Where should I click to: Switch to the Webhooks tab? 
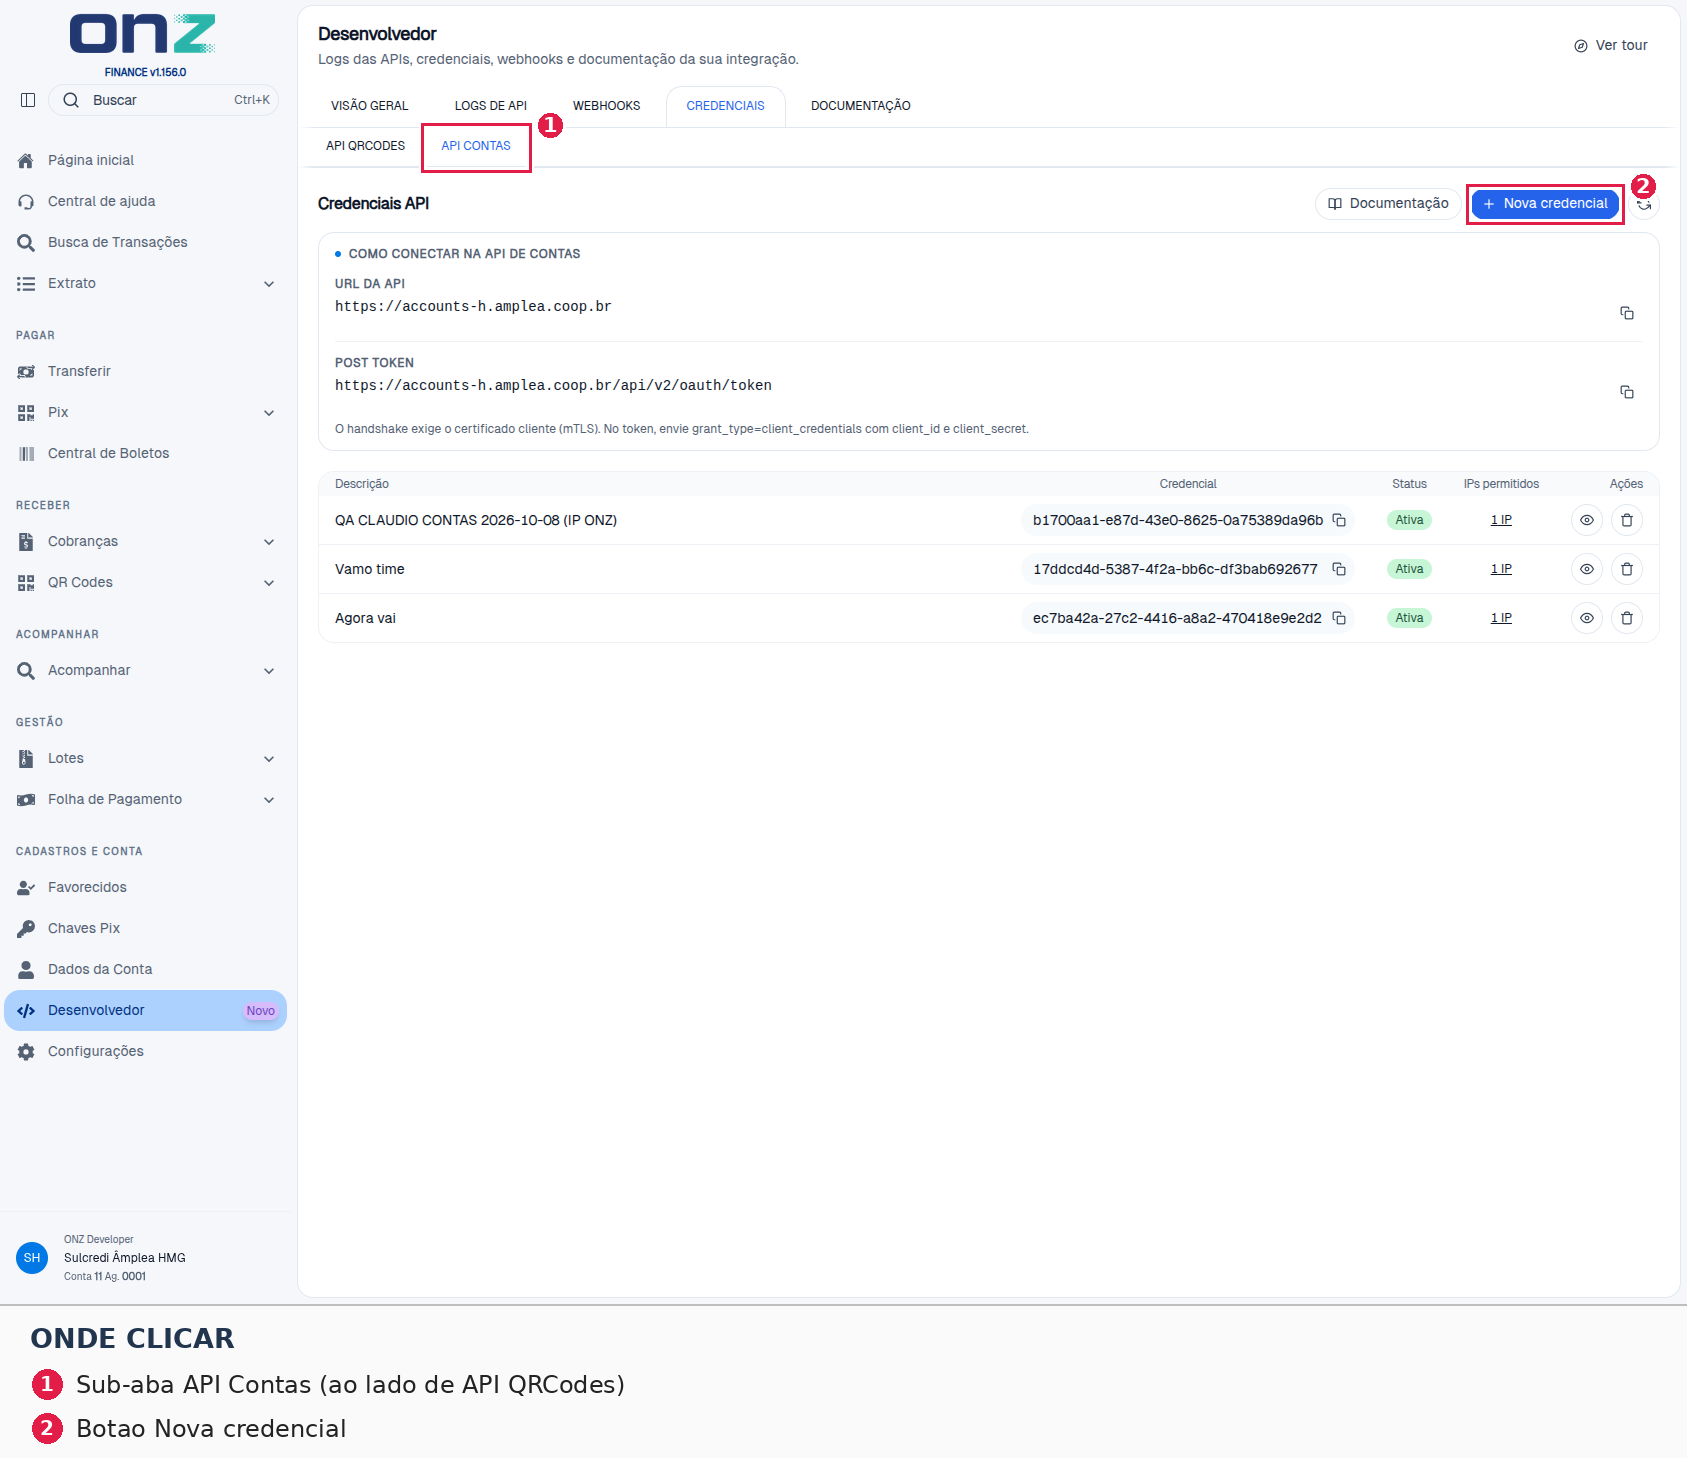607,106
